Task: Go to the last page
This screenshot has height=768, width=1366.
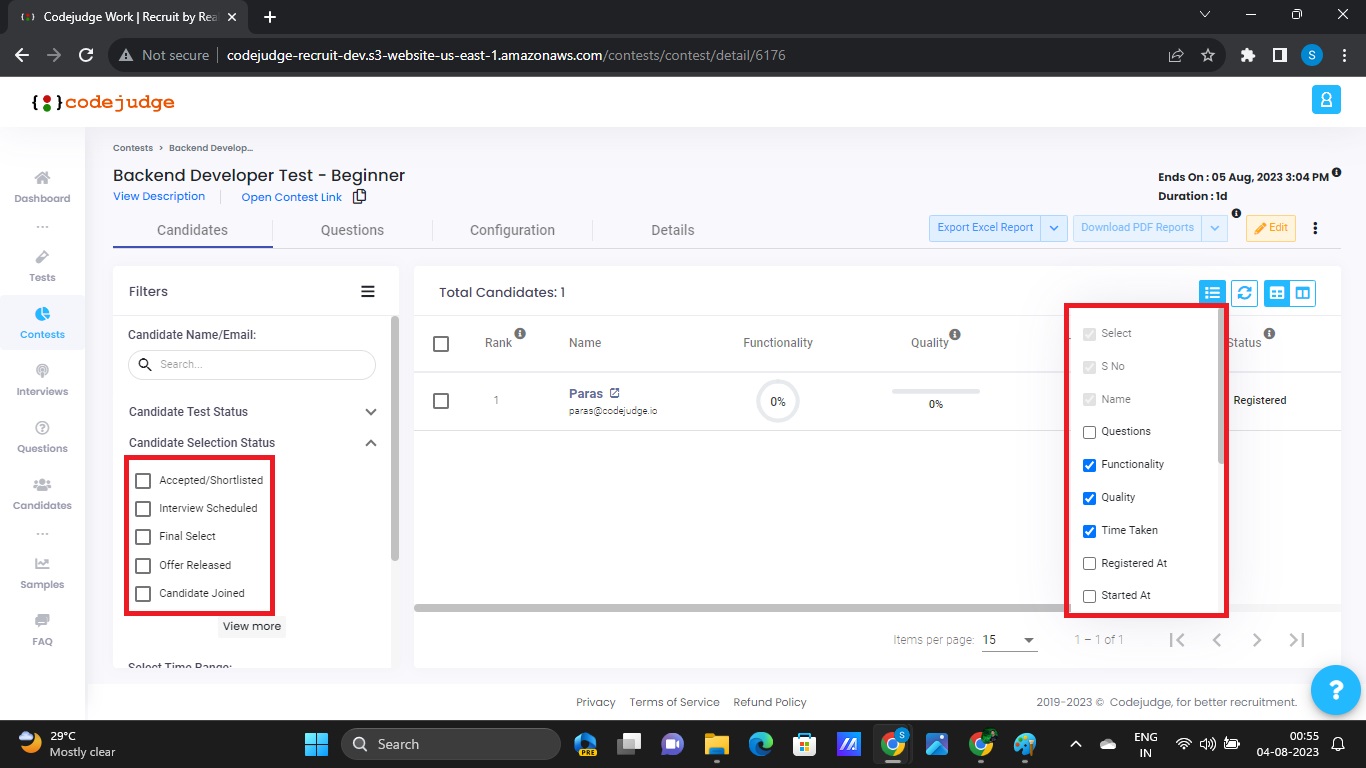Action: coord(1297,640)
